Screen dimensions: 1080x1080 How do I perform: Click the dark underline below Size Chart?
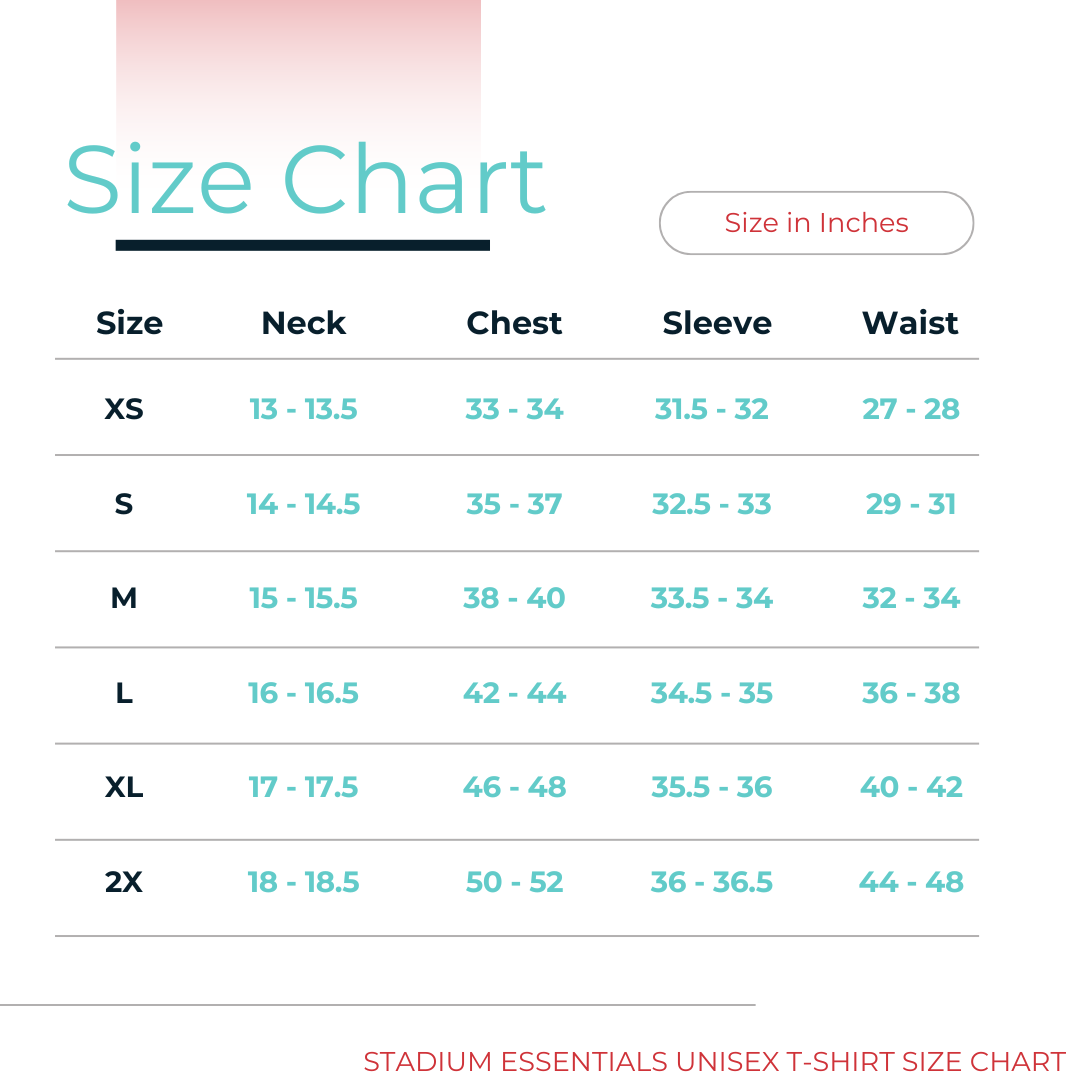point(302,245)
